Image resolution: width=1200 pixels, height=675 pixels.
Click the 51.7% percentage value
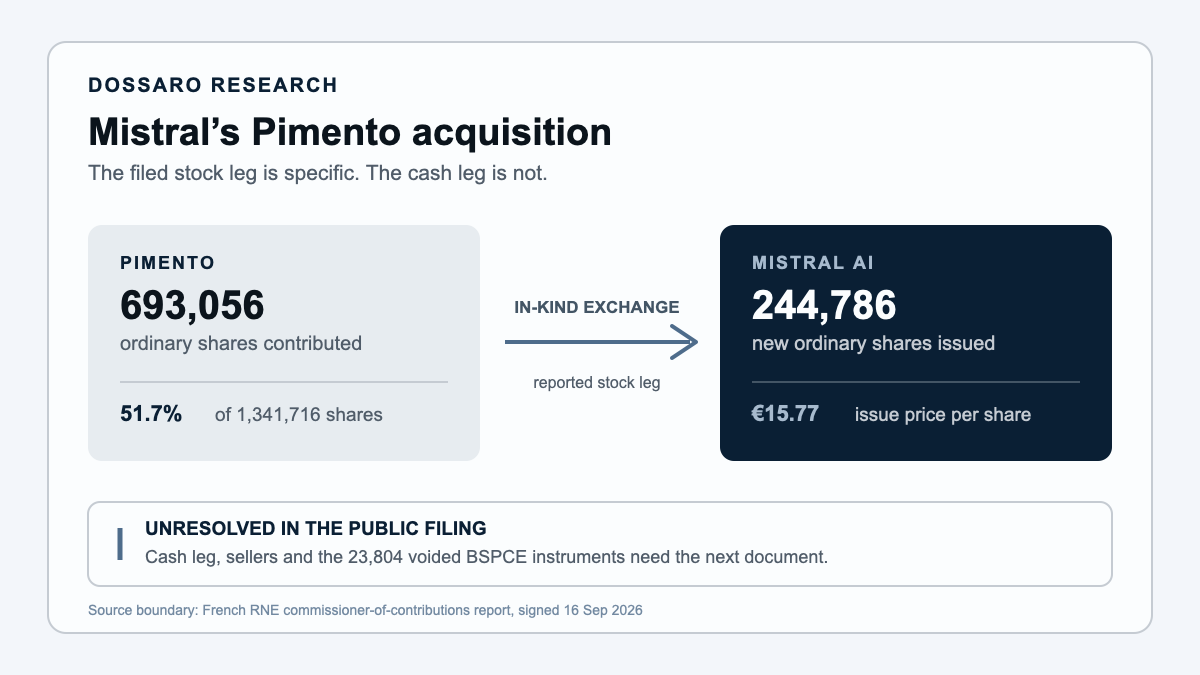[x=151, y=414]
